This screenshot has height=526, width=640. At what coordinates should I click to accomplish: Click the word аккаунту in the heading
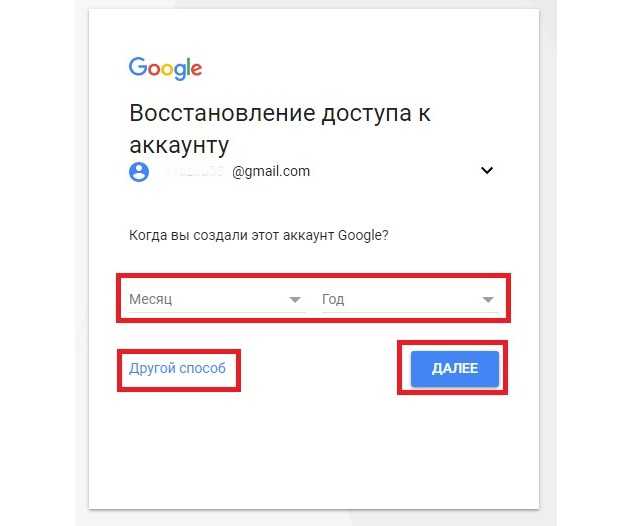click(179, 145)
